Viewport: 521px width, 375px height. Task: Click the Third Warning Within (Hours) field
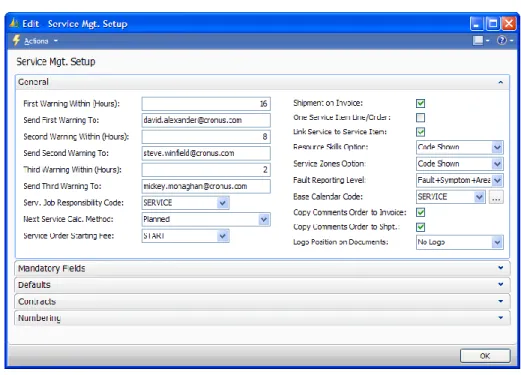[x=206, y=170]
